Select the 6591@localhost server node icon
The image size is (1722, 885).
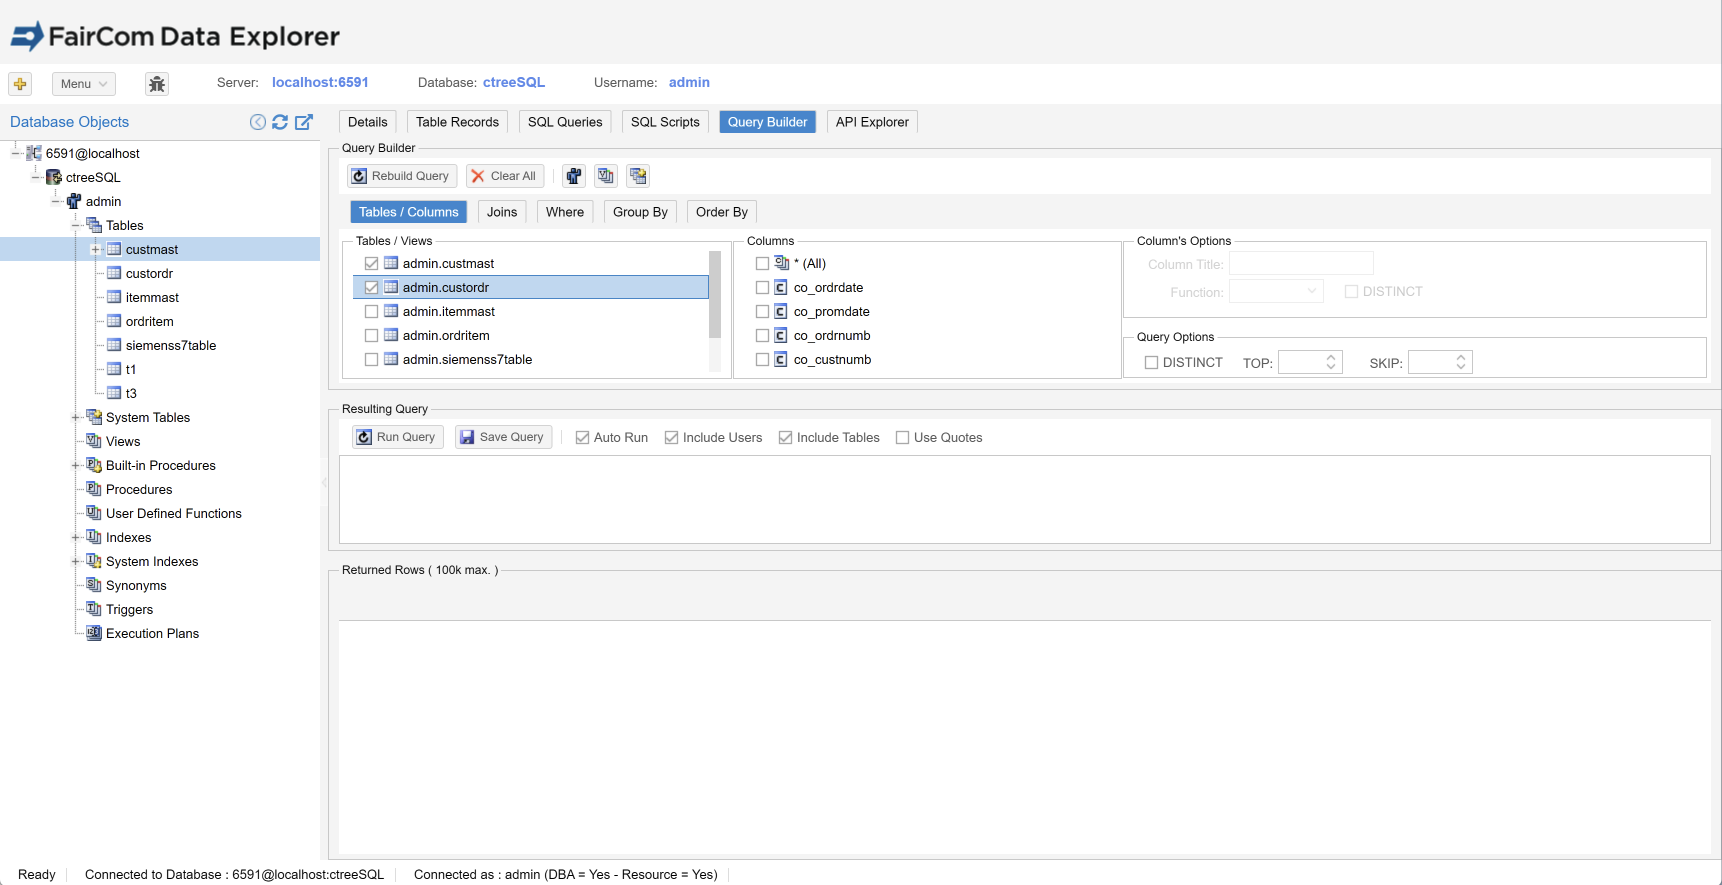point(34,153)
